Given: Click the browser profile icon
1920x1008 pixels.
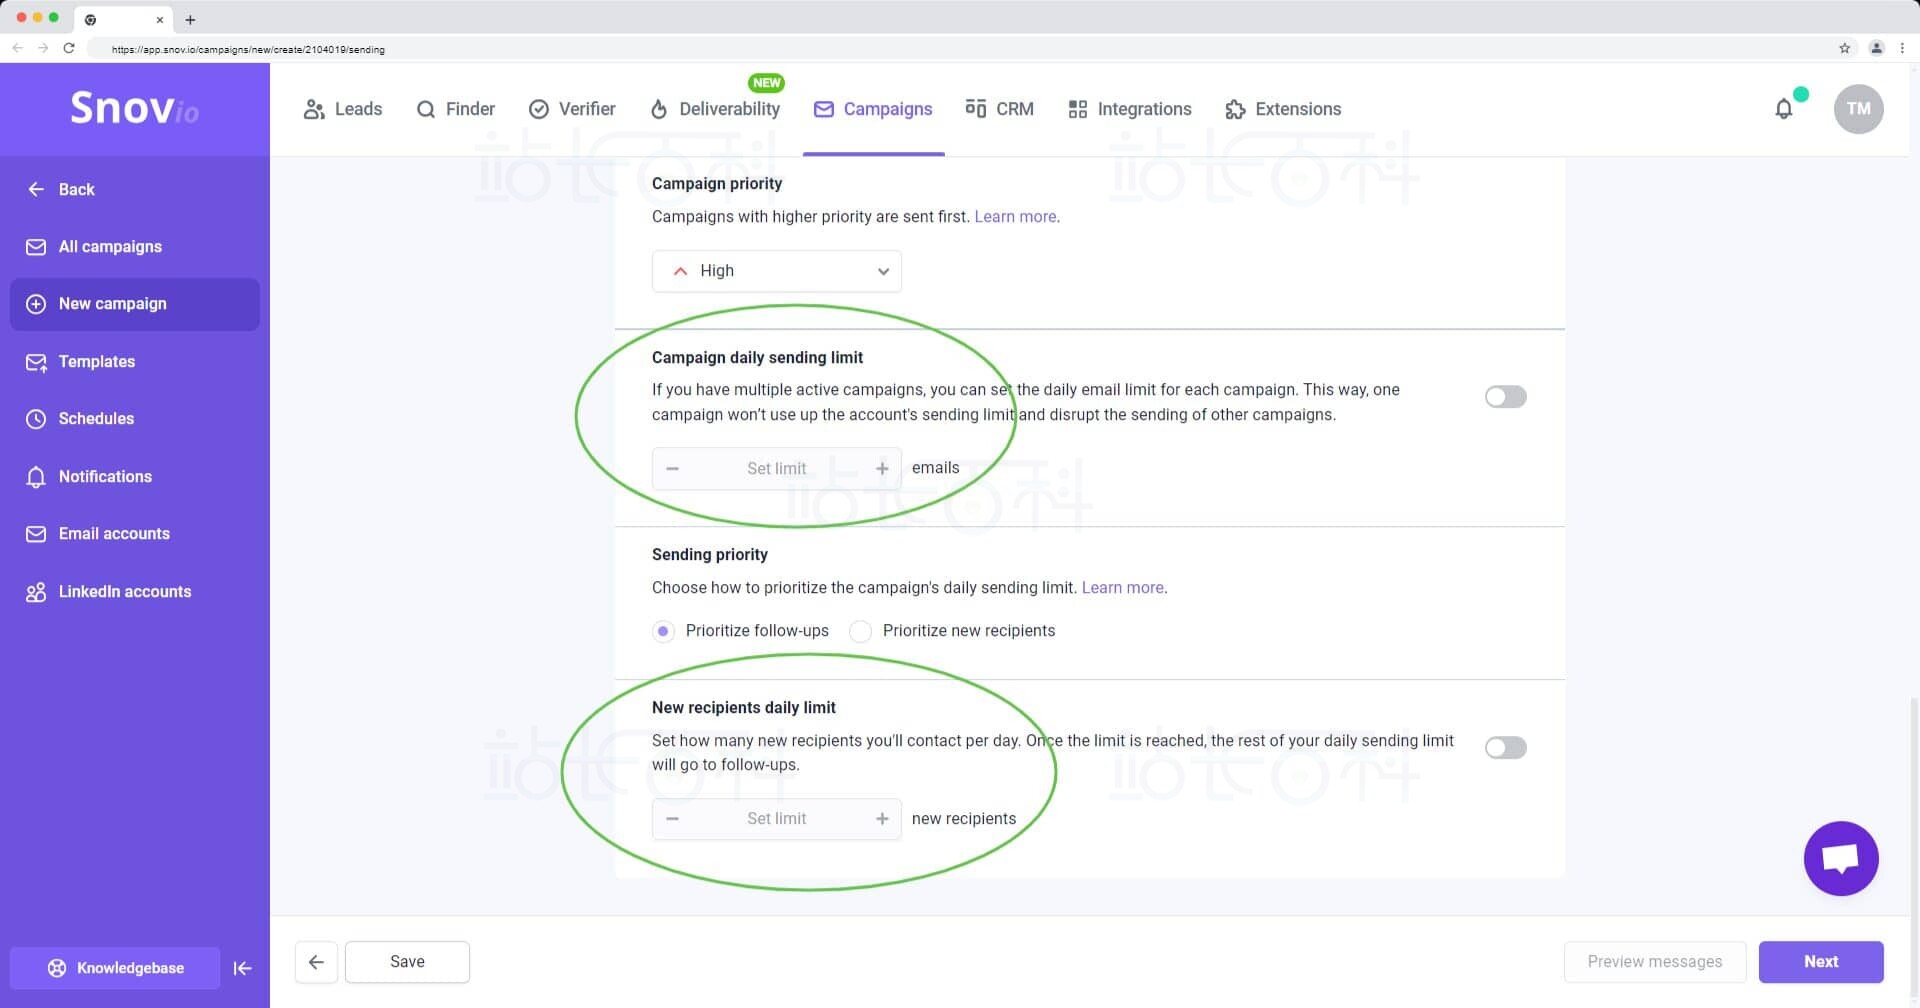Looking at the screenshot, I should [1877, 48].
